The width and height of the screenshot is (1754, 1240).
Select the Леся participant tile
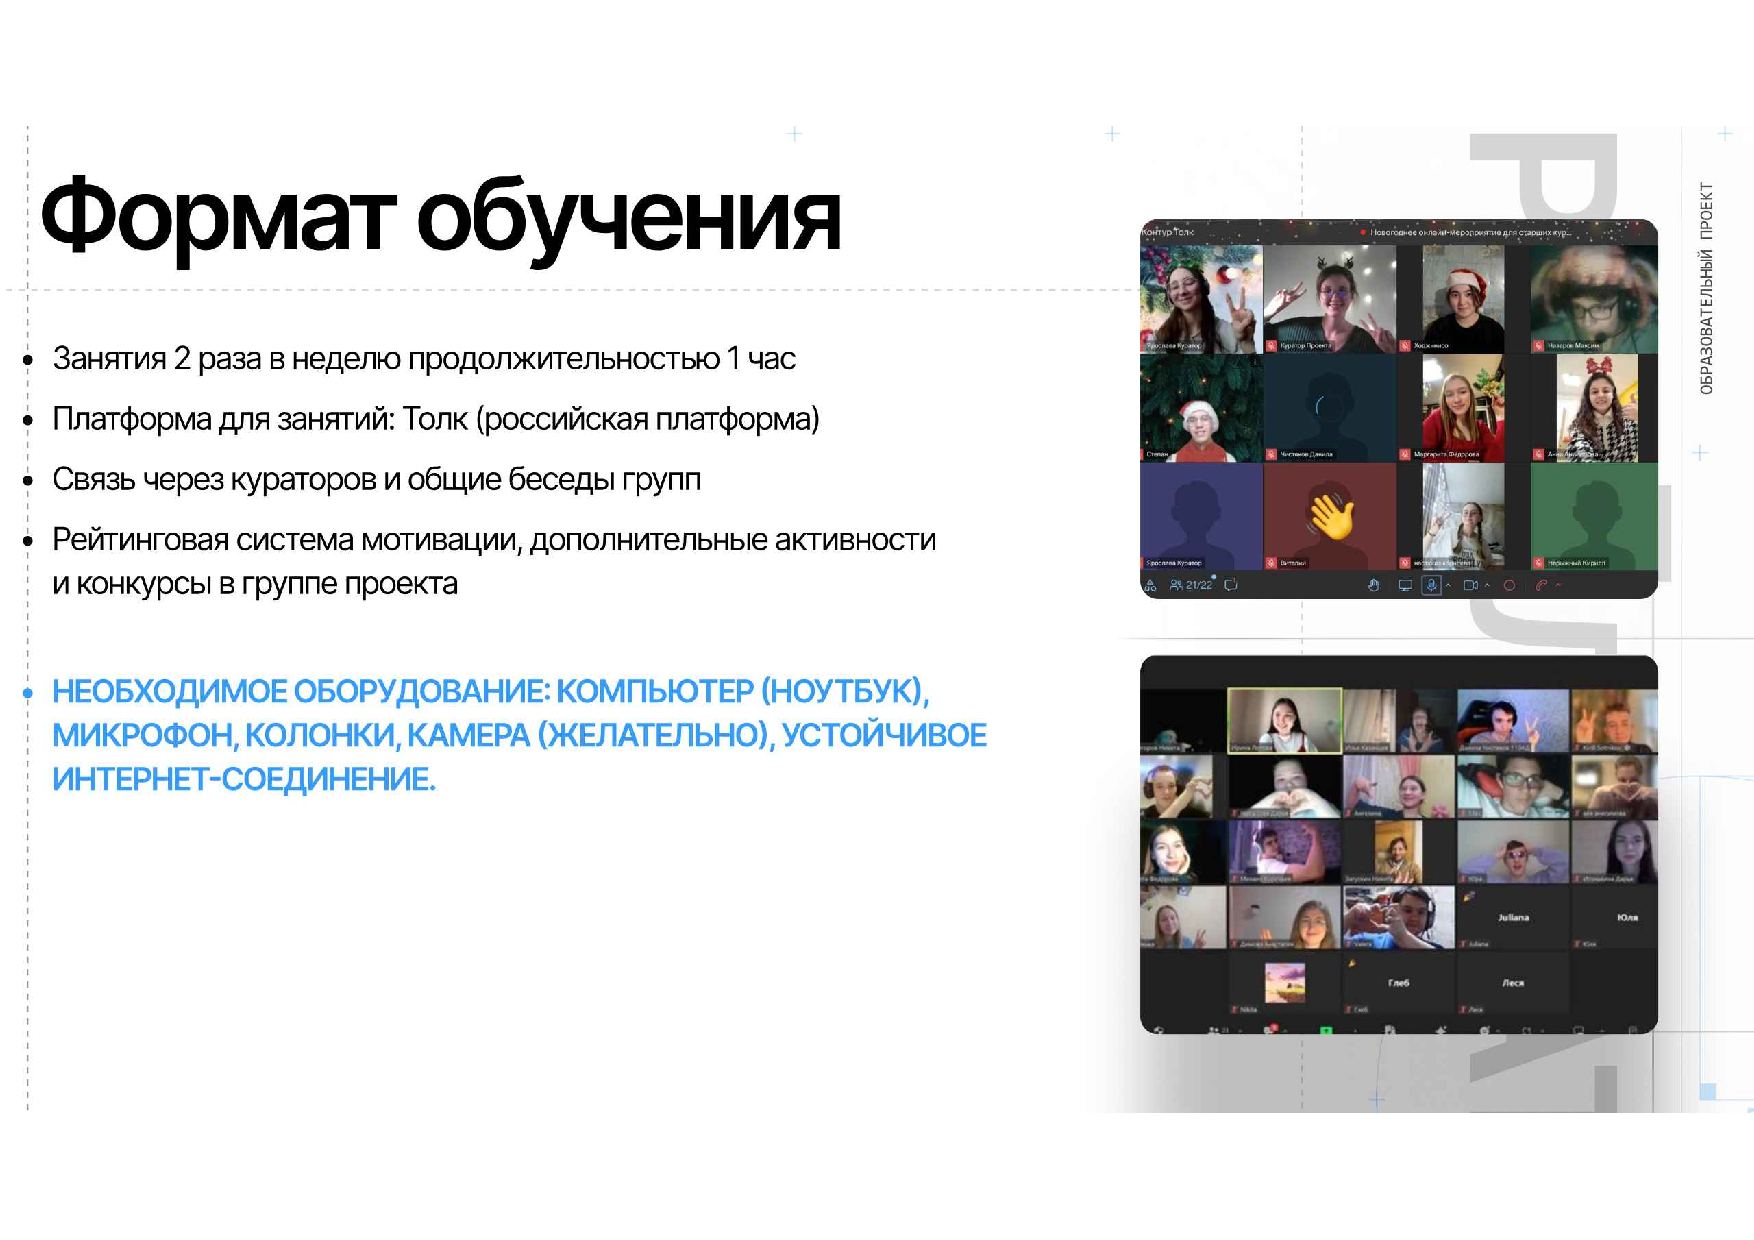click(1513, 983)
